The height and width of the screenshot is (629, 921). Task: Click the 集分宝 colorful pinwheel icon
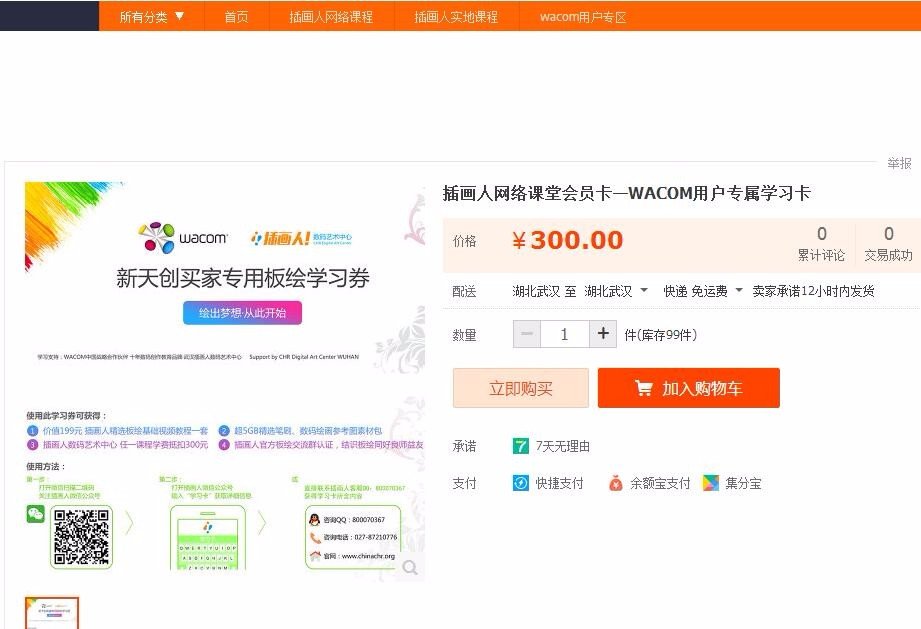pyautogui.click(x=711, y=482)
